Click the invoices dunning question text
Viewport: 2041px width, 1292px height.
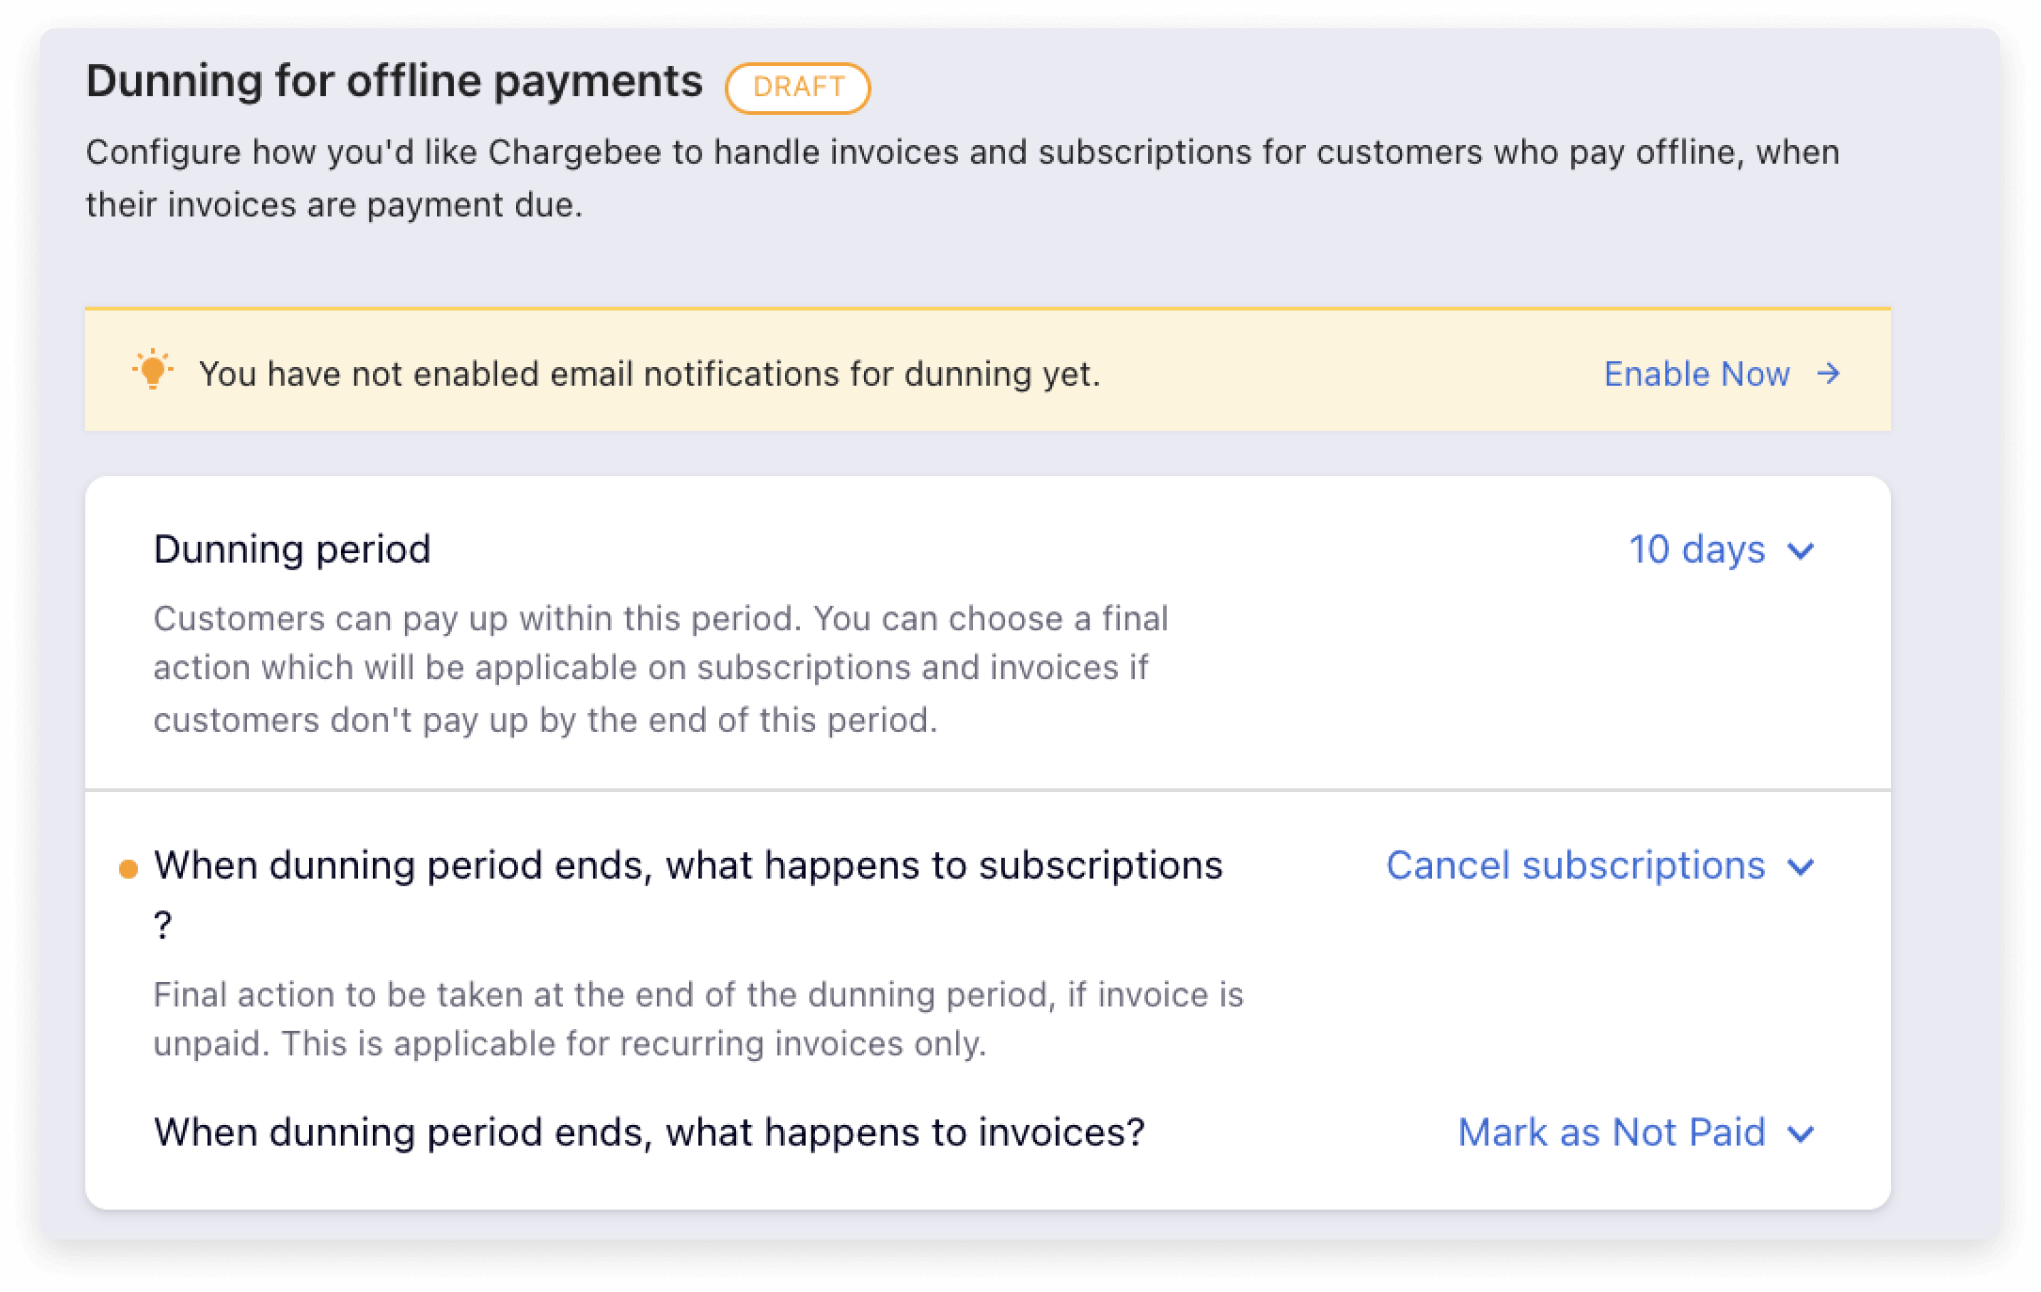point(650,1132)
